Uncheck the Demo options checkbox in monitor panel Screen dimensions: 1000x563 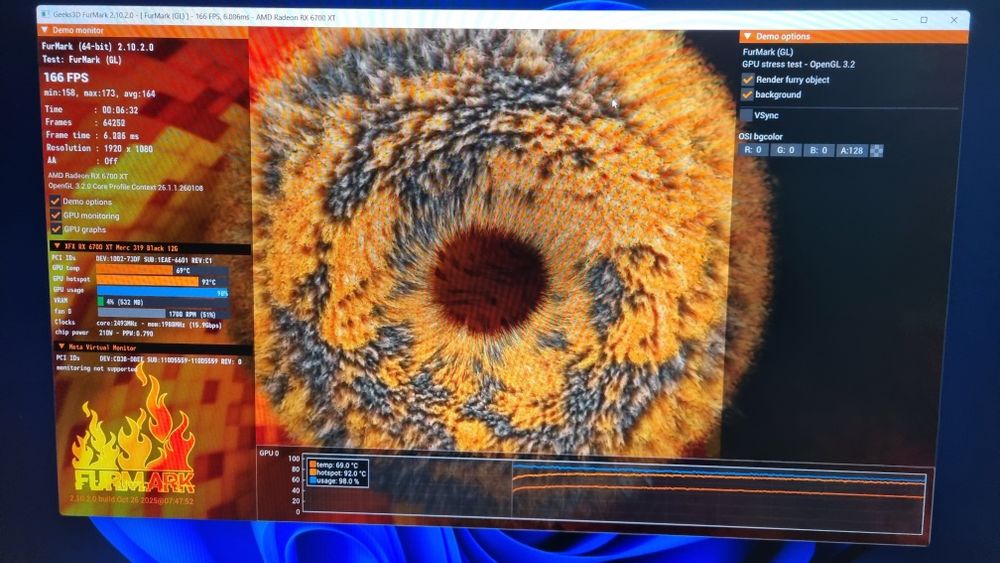[55, 201]
